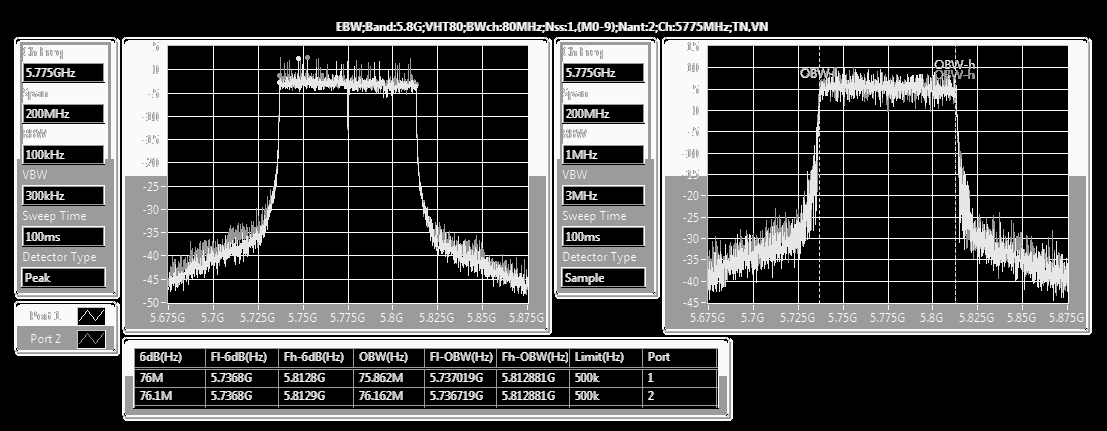Select the right panel Span field 200MHz
The height and width of the screenshot is (431, 1107).
[x=603, y=114]
